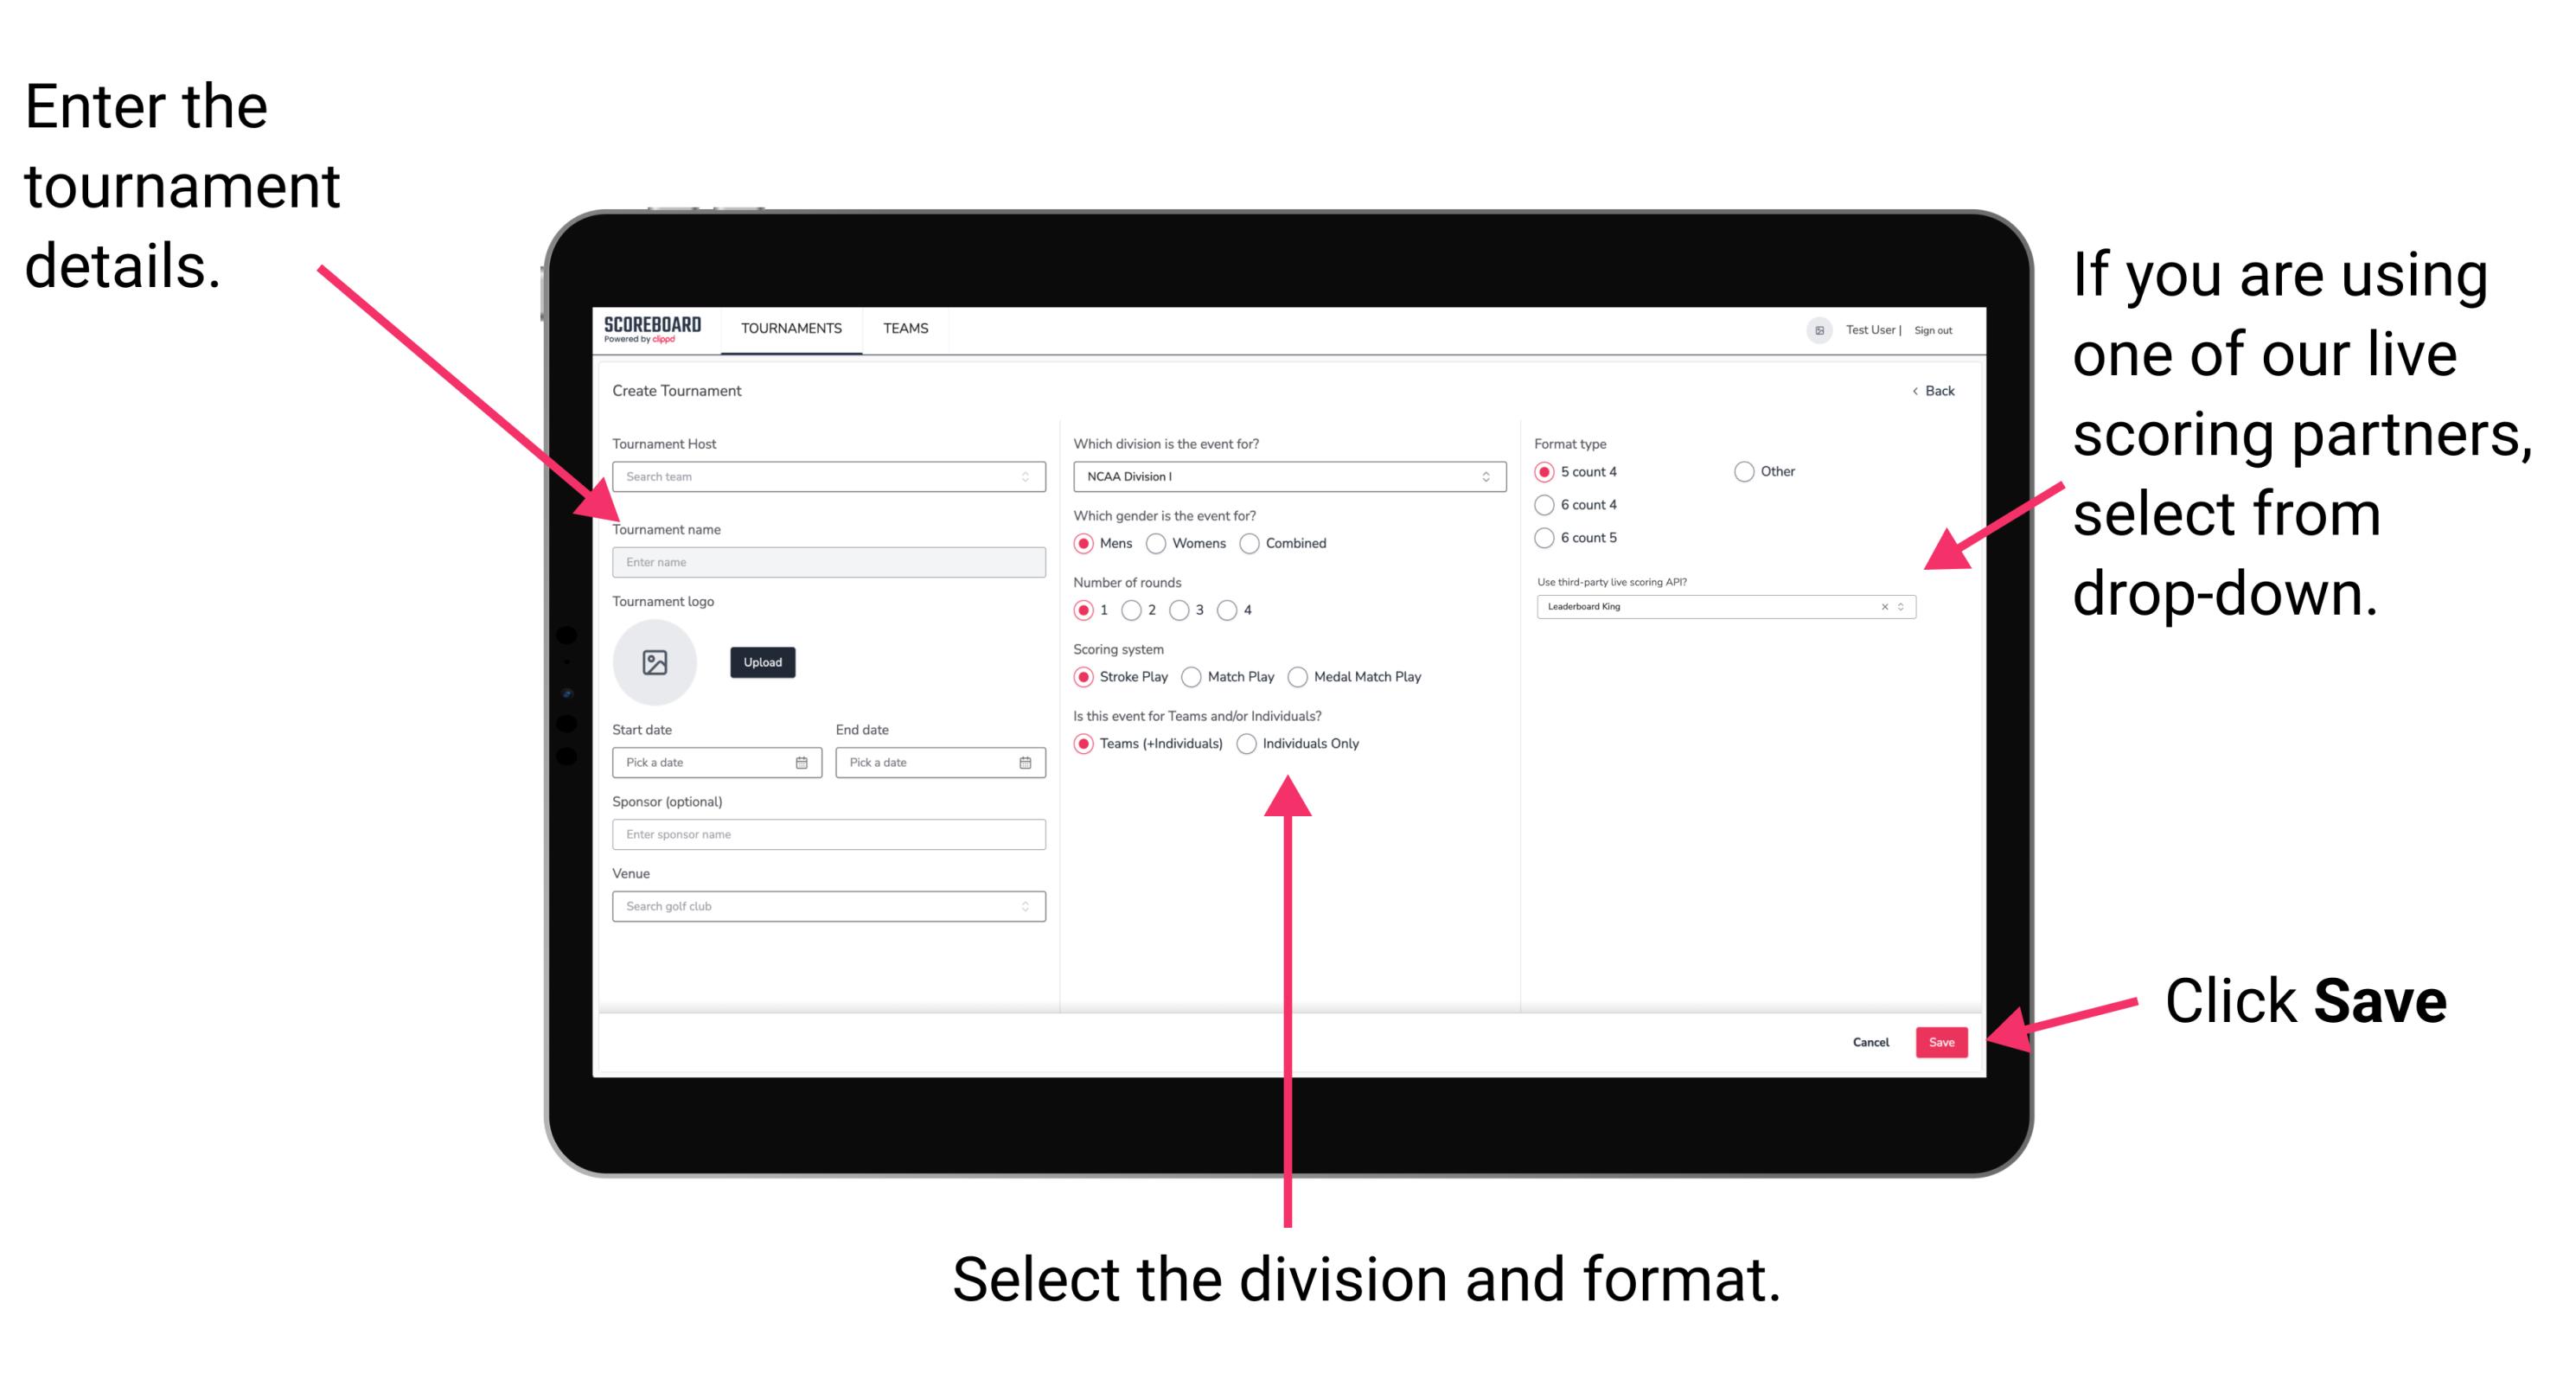The width and height of the screenshot is (2576, 1386).
Task: Select 4 rounds radio button
Action: pos(1237,610)
